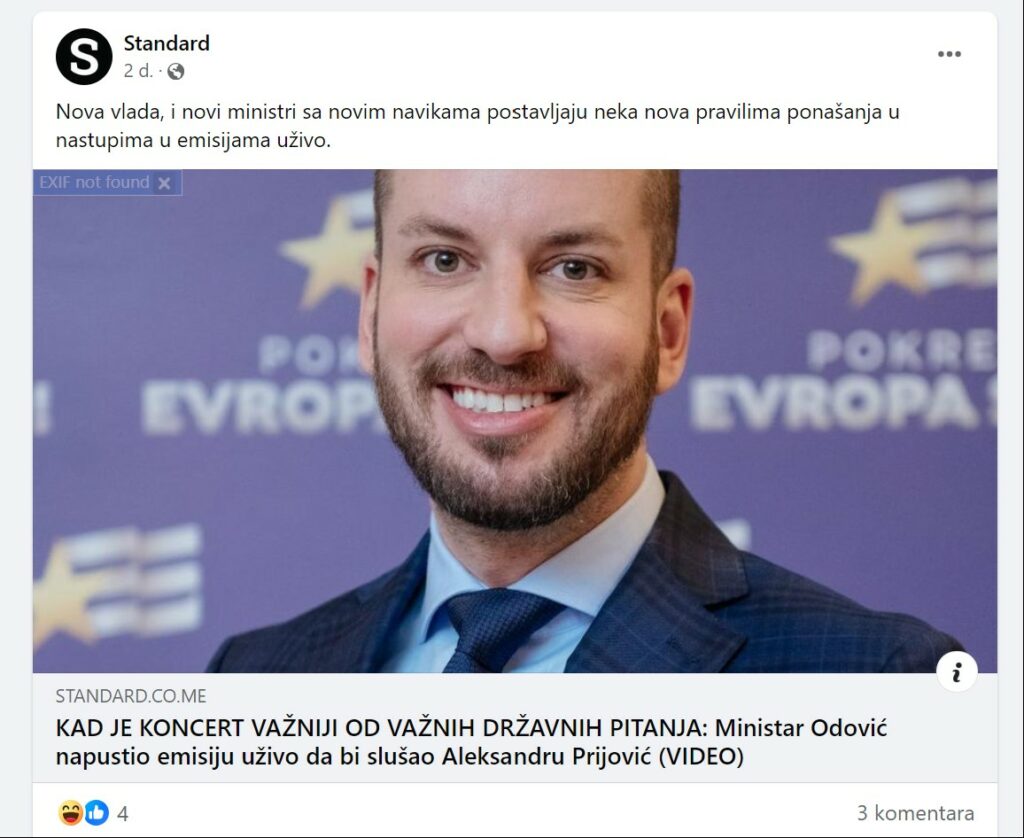Click the info icon on article image

[957, 671]
